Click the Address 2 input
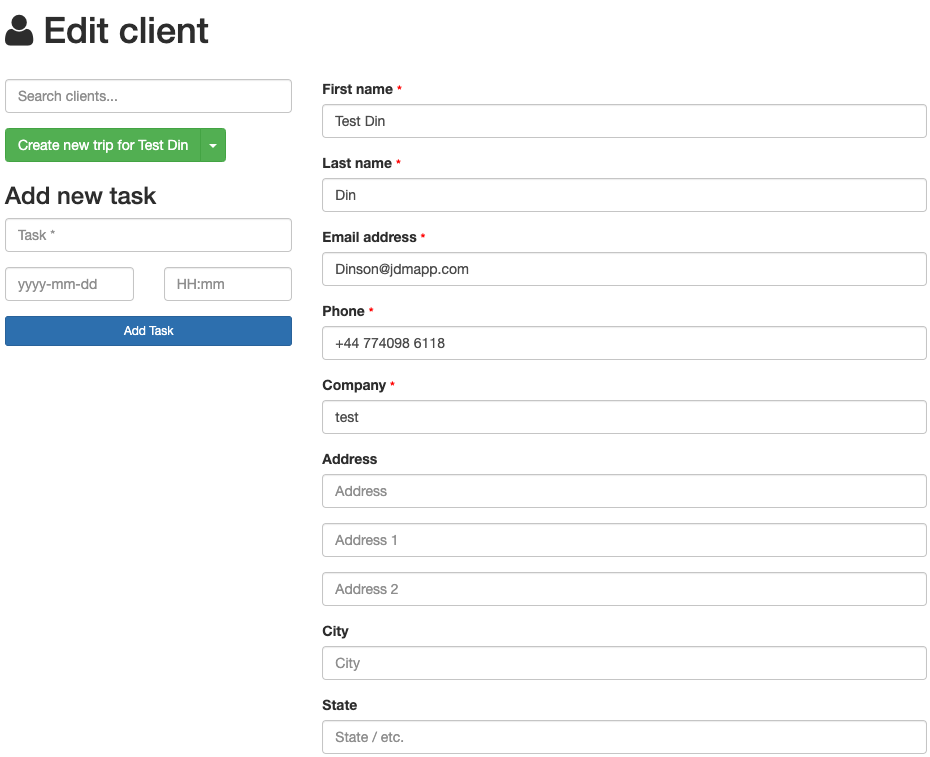 (x=624, y=589)
